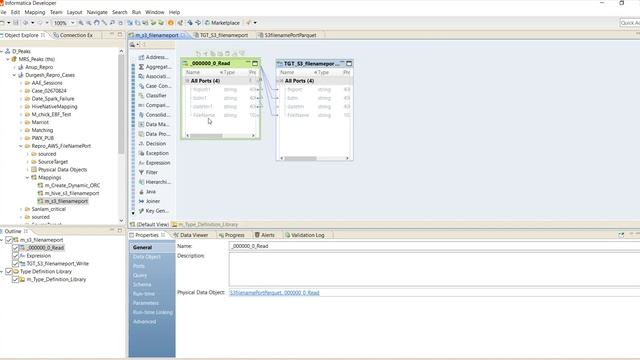640x360 pixels.
Task: Toggle Type Definition Library checkbox
Action: tap(9, 271)
